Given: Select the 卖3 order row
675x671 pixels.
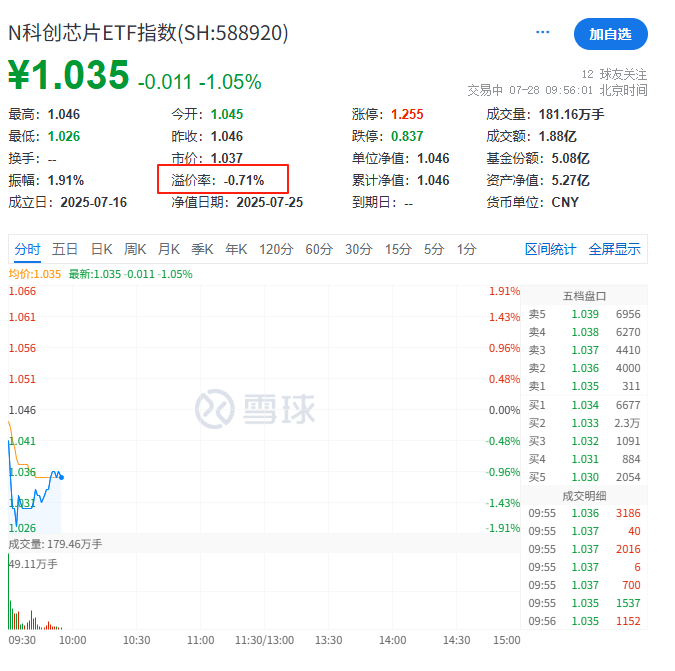Looking at the screenshot, I should point(584,350).
